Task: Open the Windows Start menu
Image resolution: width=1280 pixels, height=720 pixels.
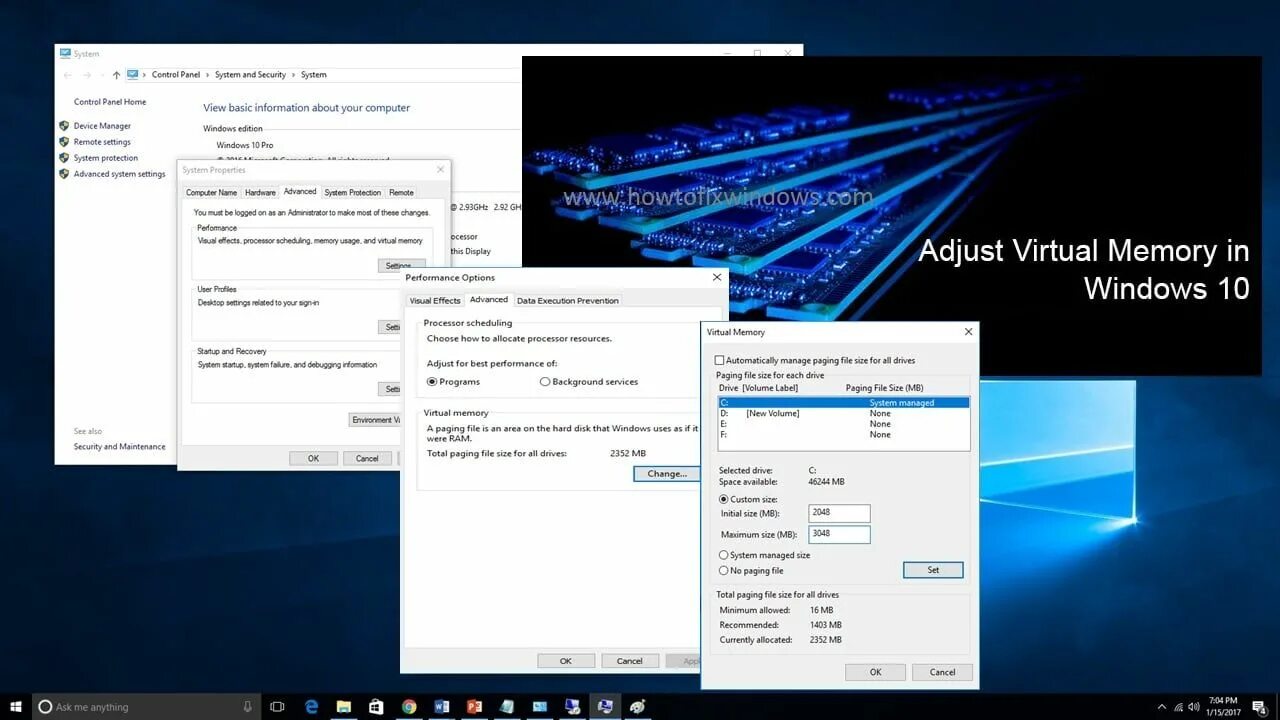Action: pos(15,706)
